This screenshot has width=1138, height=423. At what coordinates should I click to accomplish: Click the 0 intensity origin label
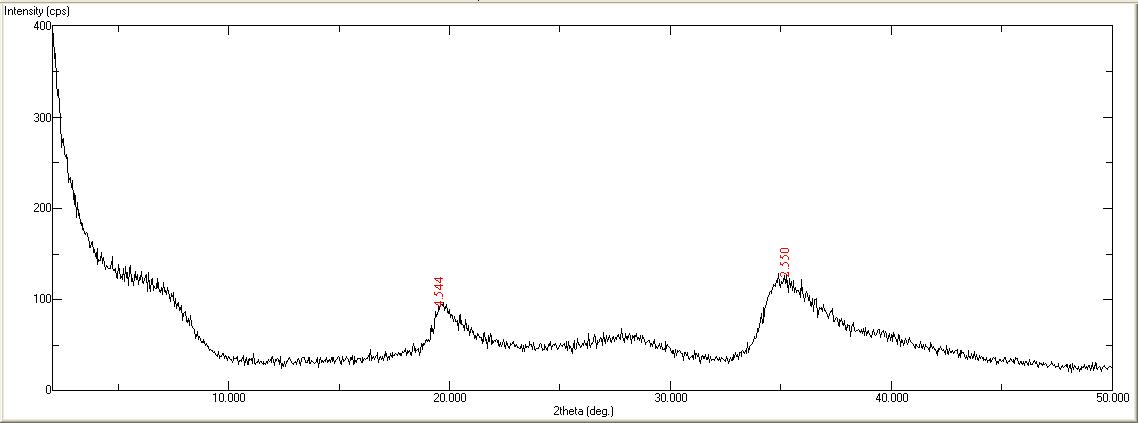coord(47,390)
